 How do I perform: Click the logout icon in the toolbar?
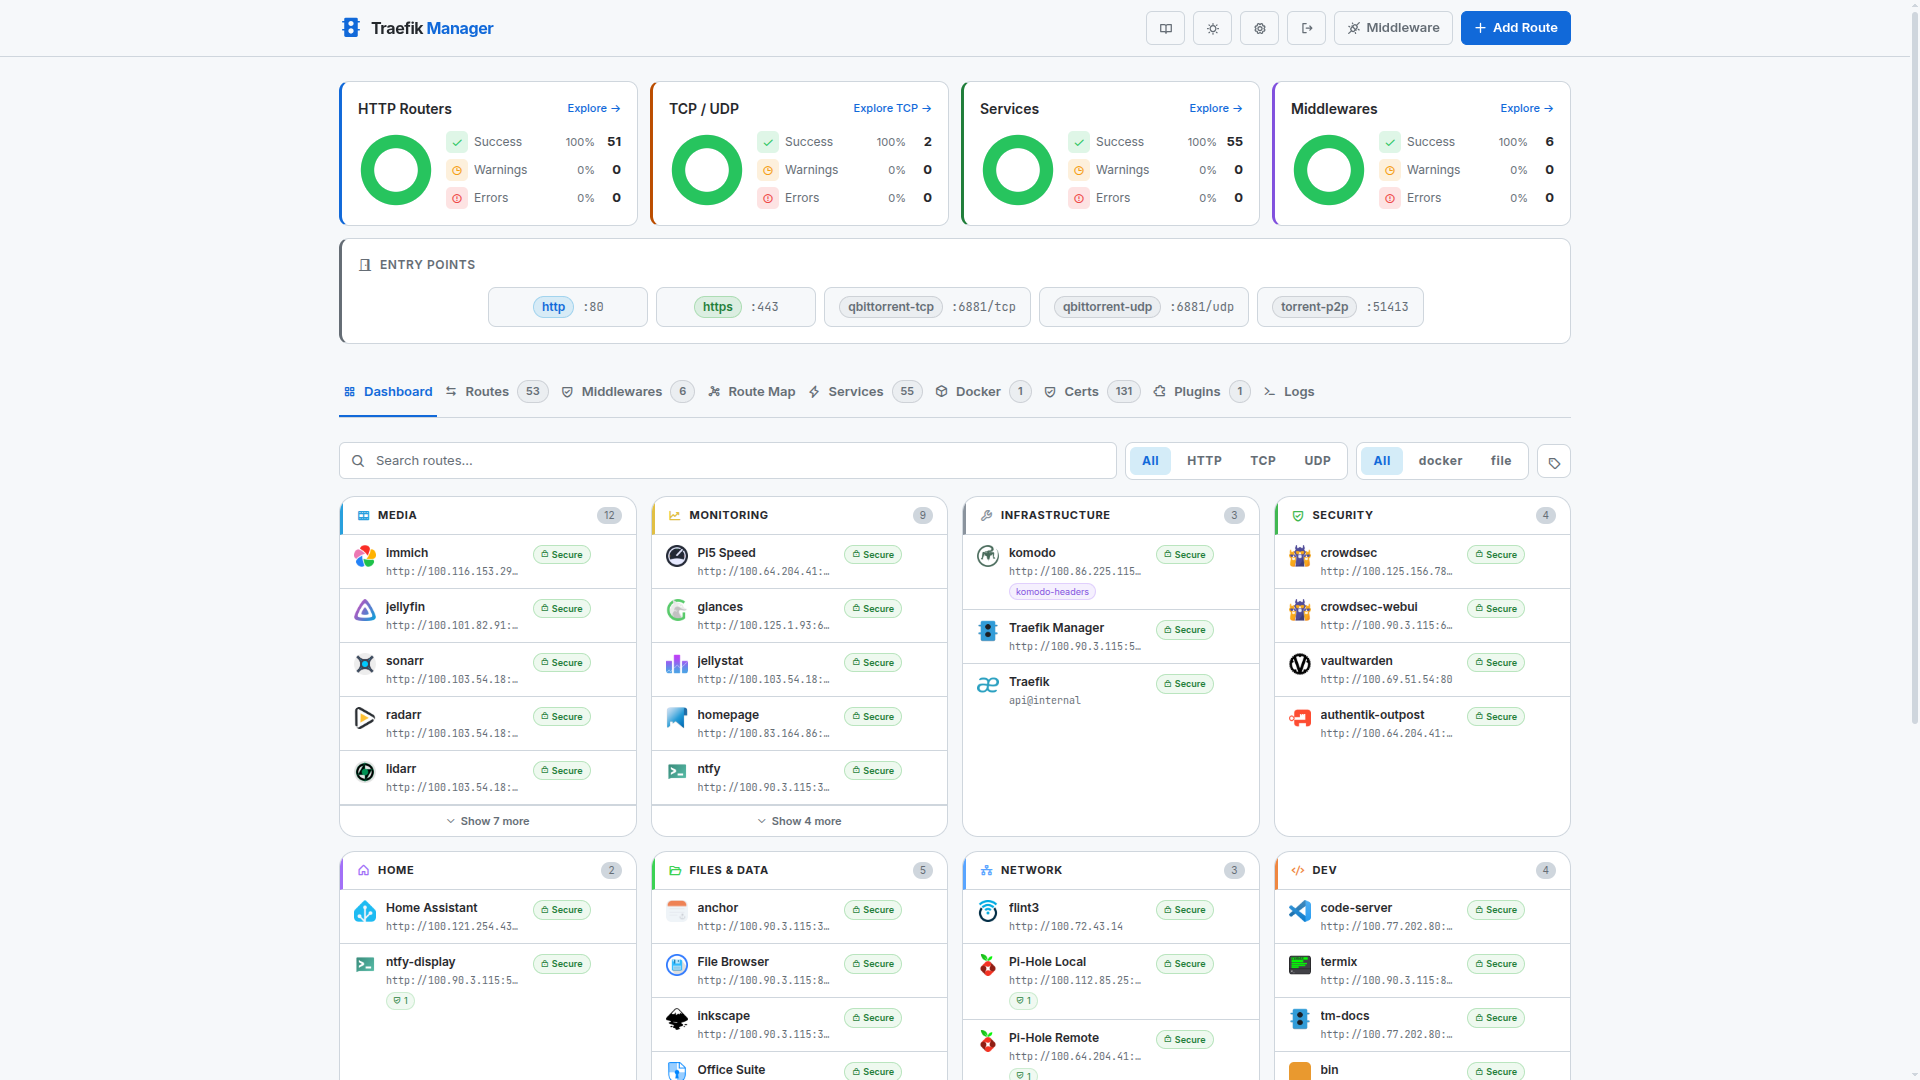coord(1306,28)
